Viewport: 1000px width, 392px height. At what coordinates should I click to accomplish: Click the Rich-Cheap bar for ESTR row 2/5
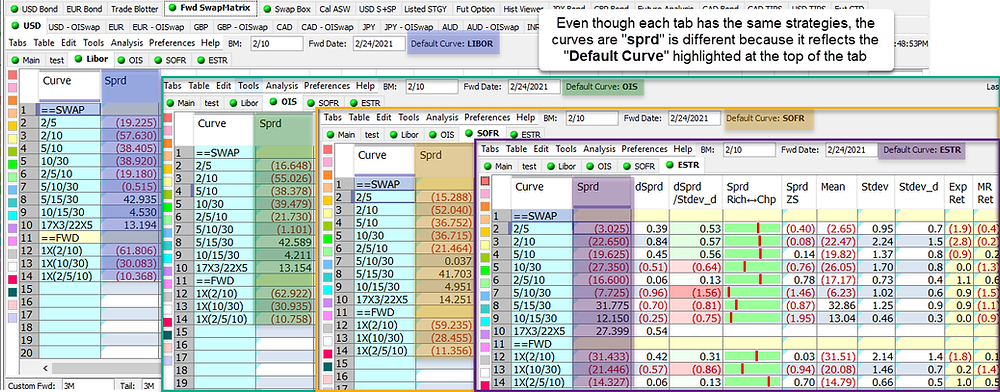pyautogui.click(x=753, y=228)
